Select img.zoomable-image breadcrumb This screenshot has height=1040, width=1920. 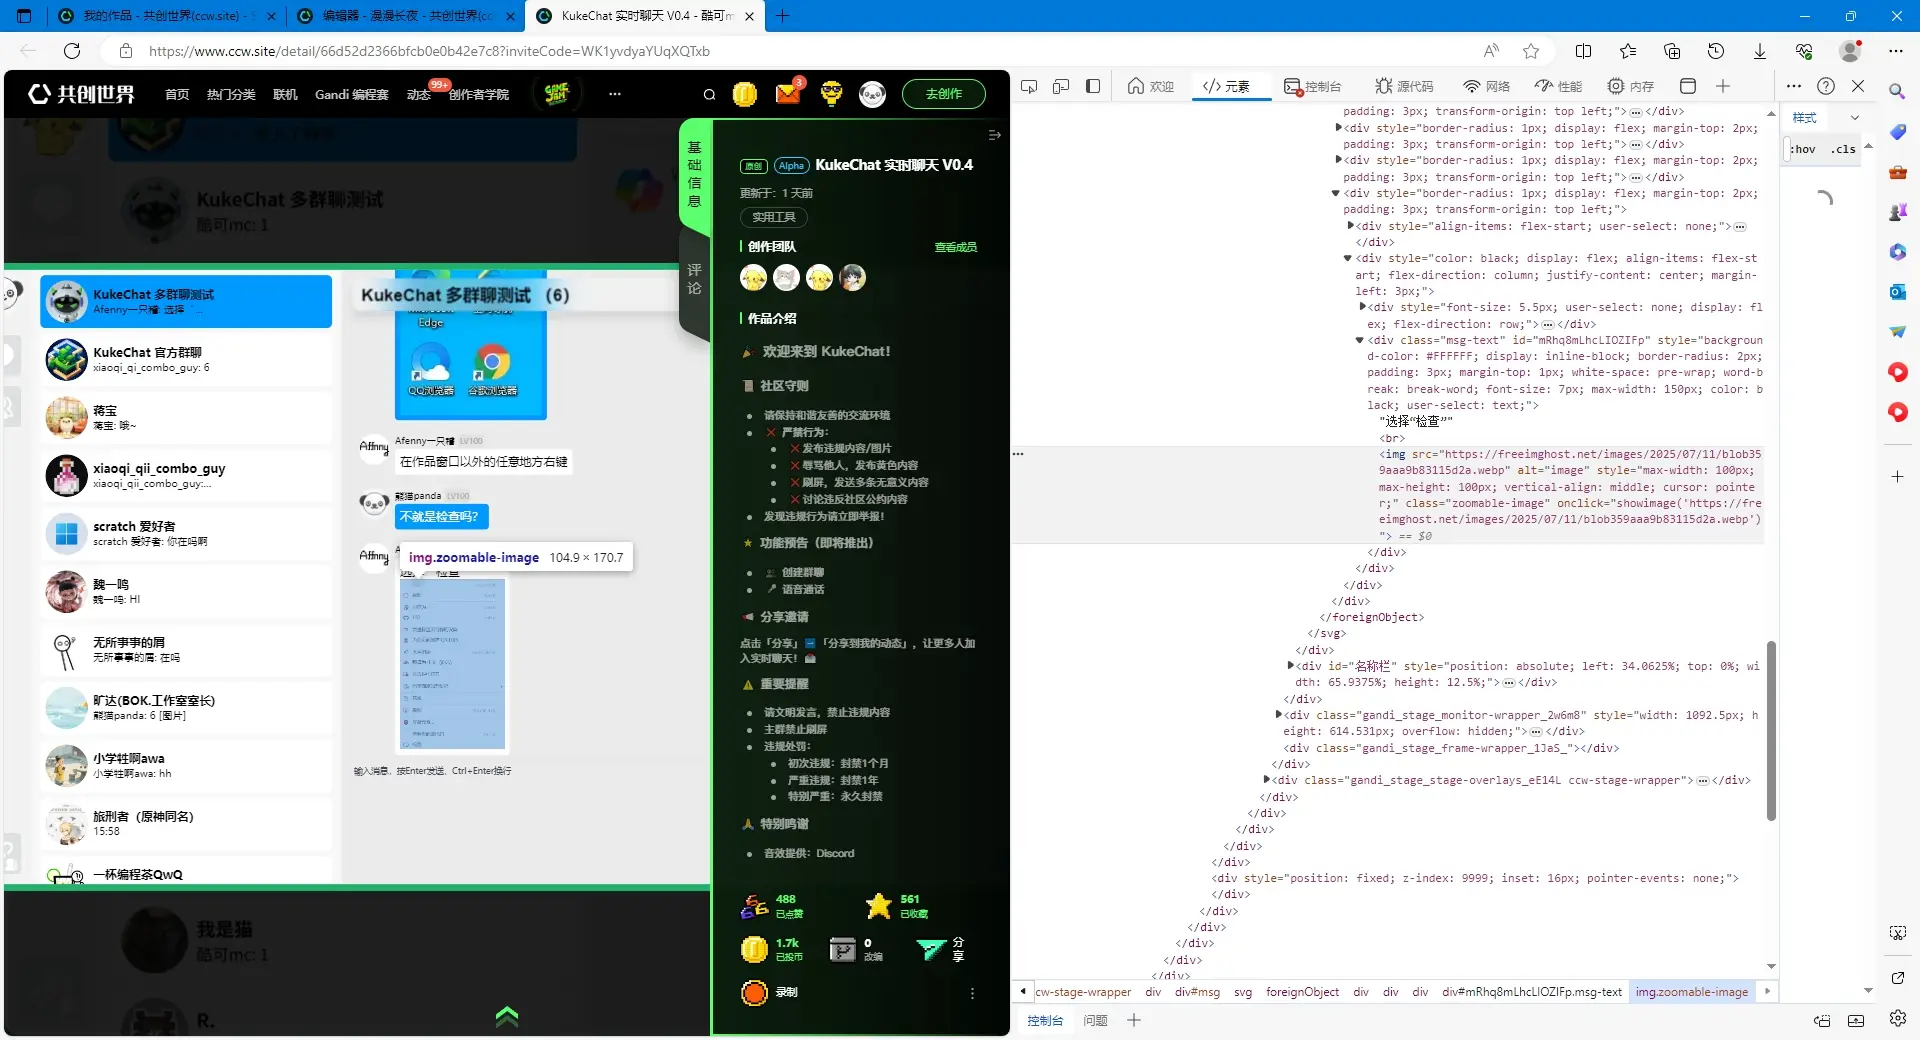point(1692,992)
